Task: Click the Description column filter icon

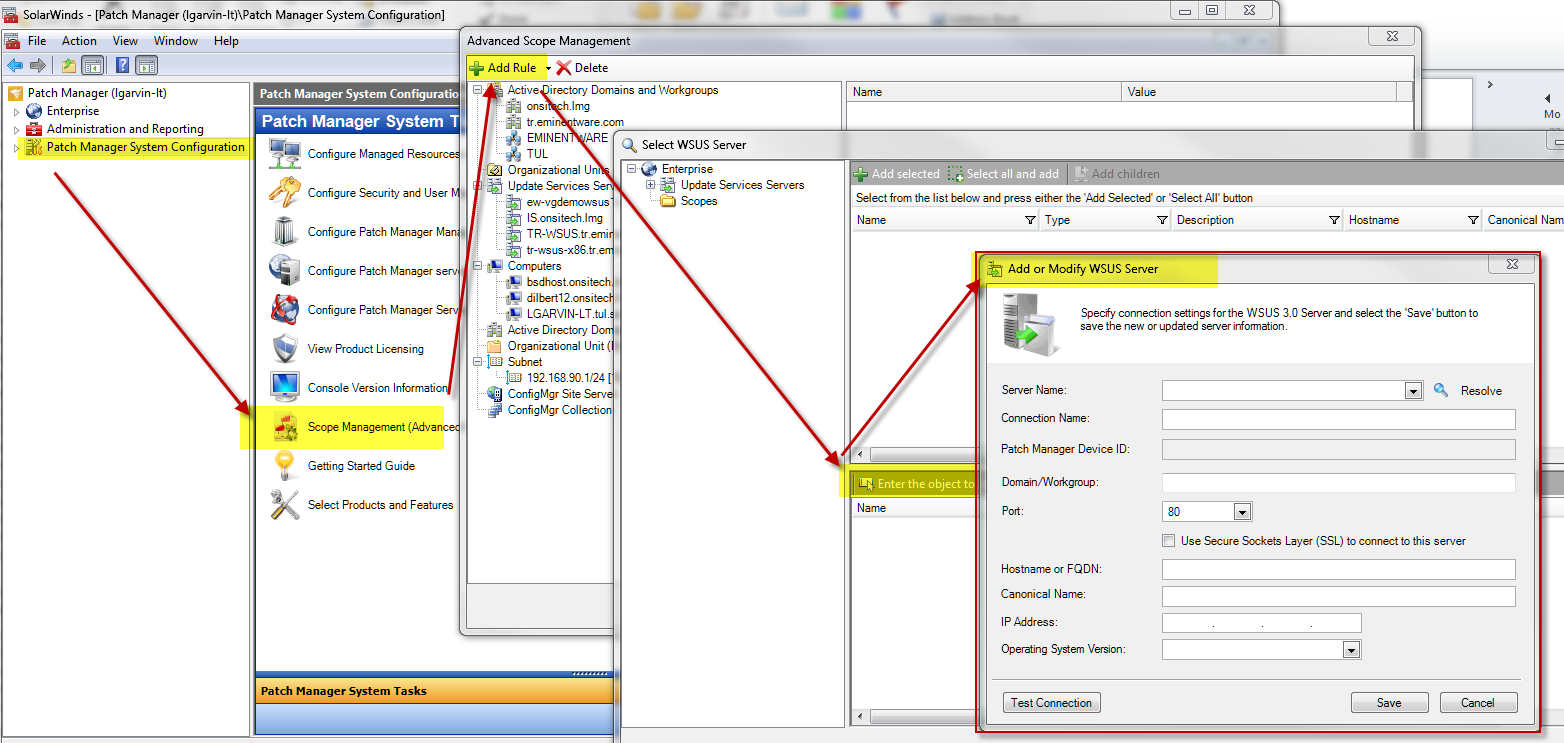Action: click(x=1333, y=220)
